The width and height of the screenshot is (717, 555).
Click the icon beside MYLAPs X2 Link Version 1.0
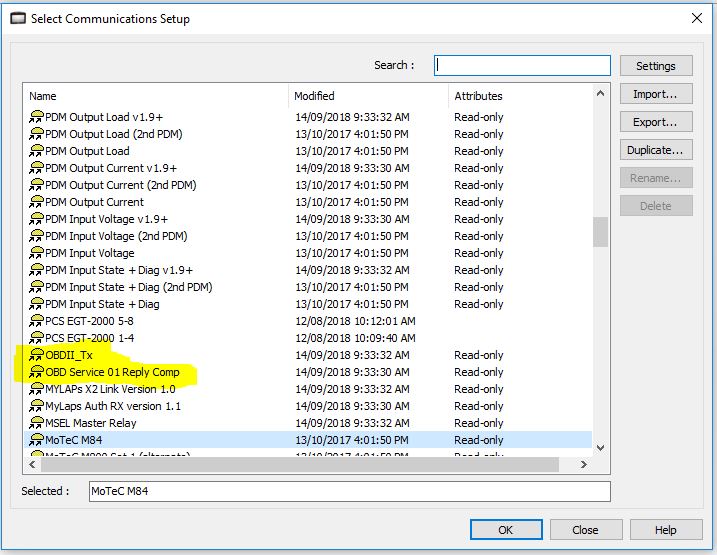37,389
